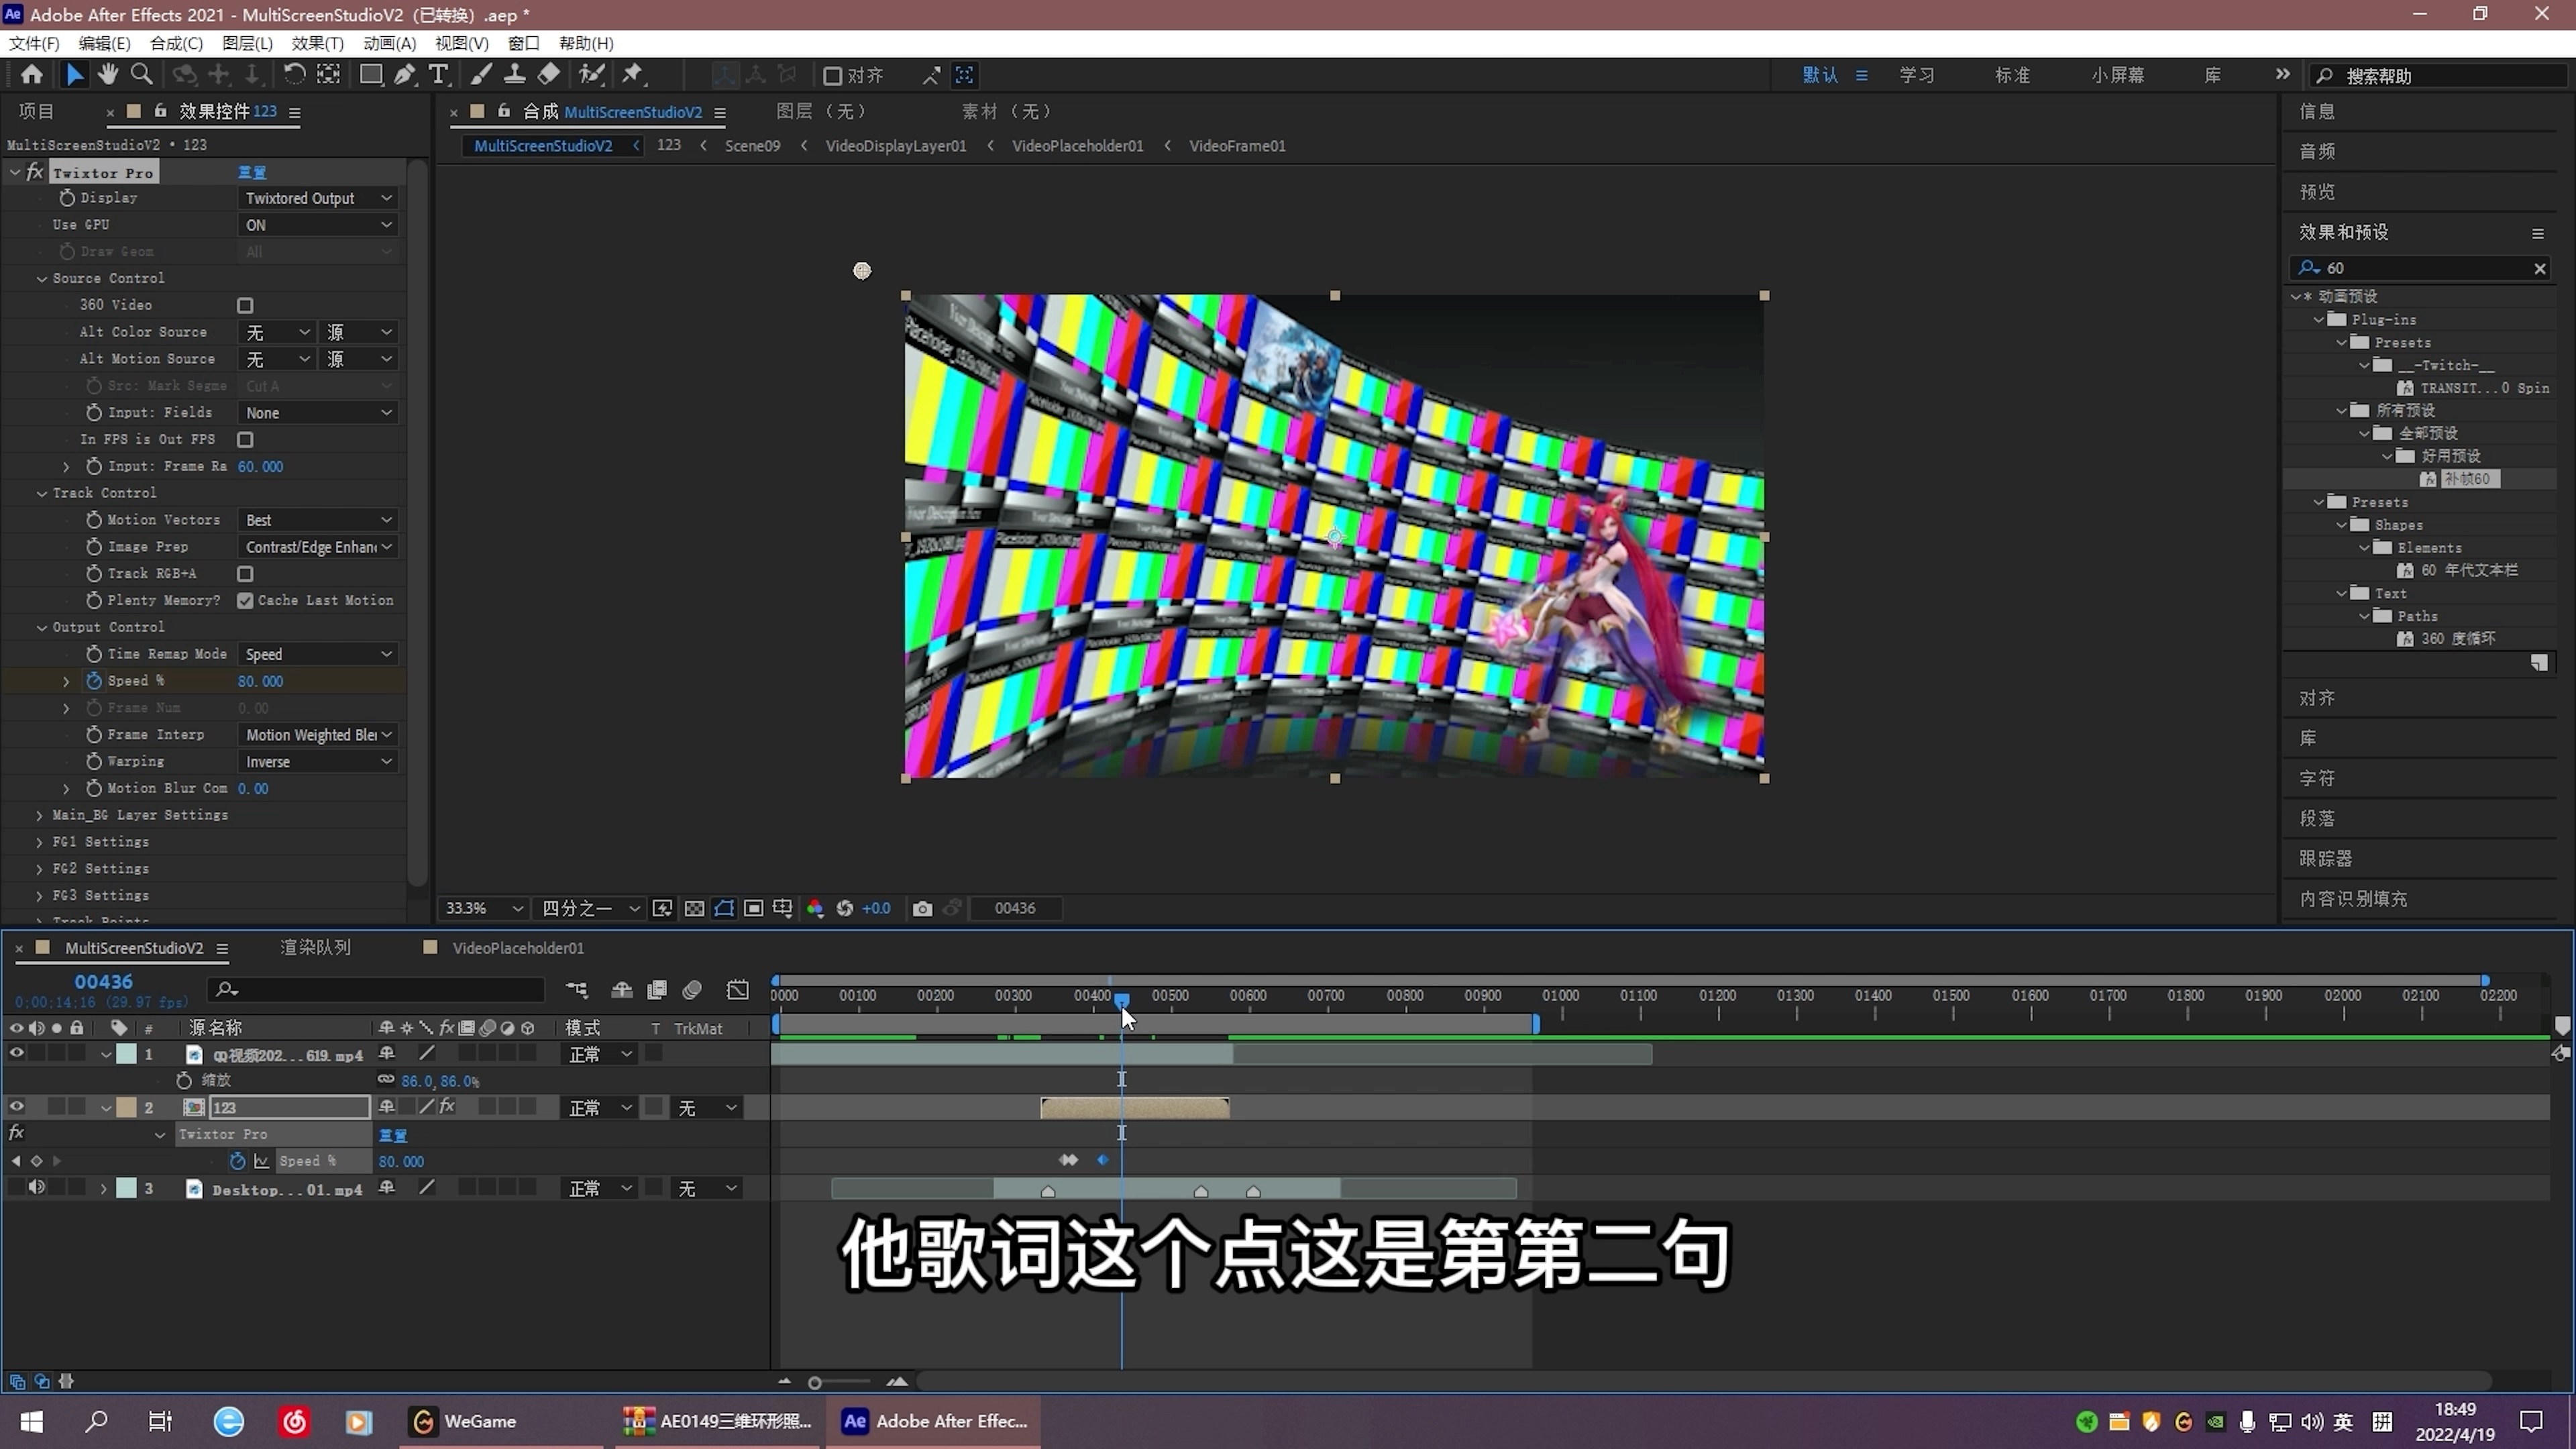Switch to VideoPlaceholder01 timeline tab

[518, 948]
